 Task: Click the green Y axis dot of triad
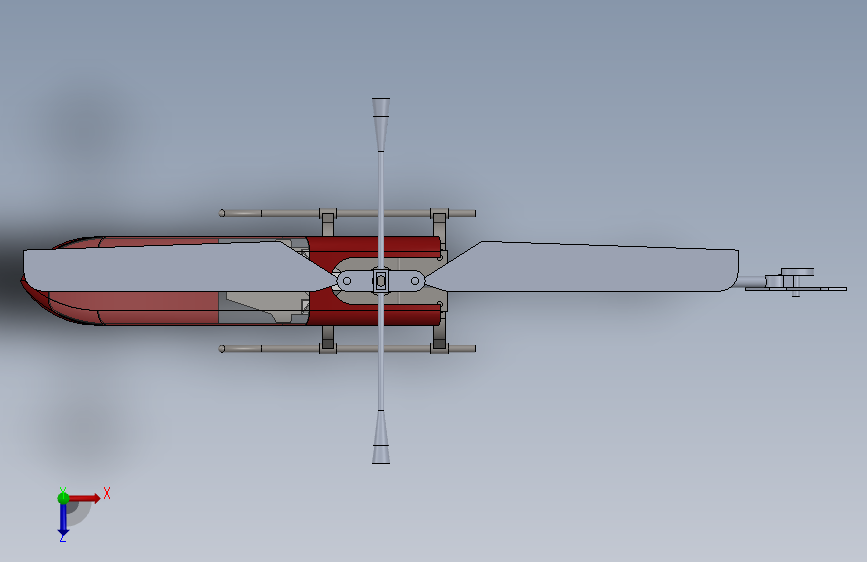[x=63, y=498]
